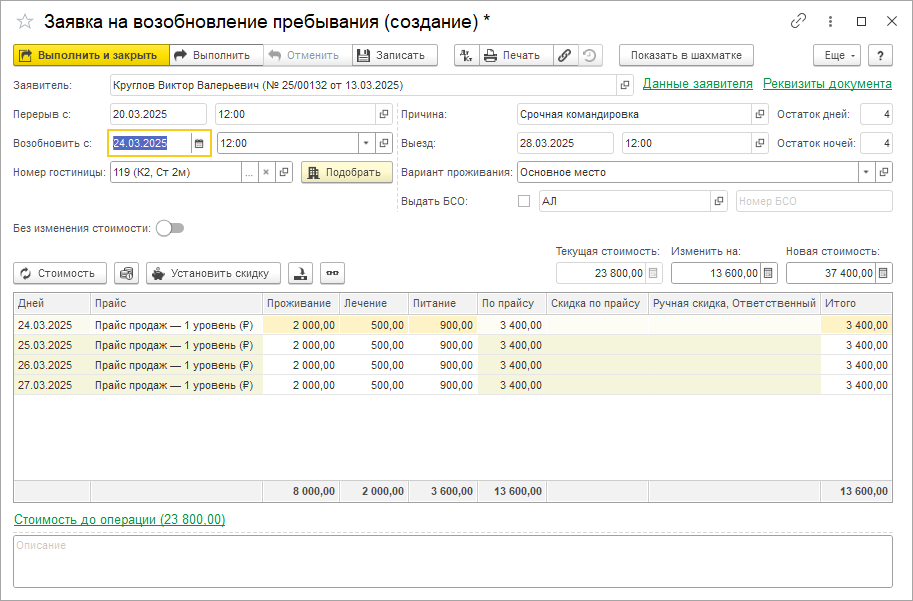913x601 pixels.
Task: Open the three-dot window menu
Action: [x=829, y=21]
